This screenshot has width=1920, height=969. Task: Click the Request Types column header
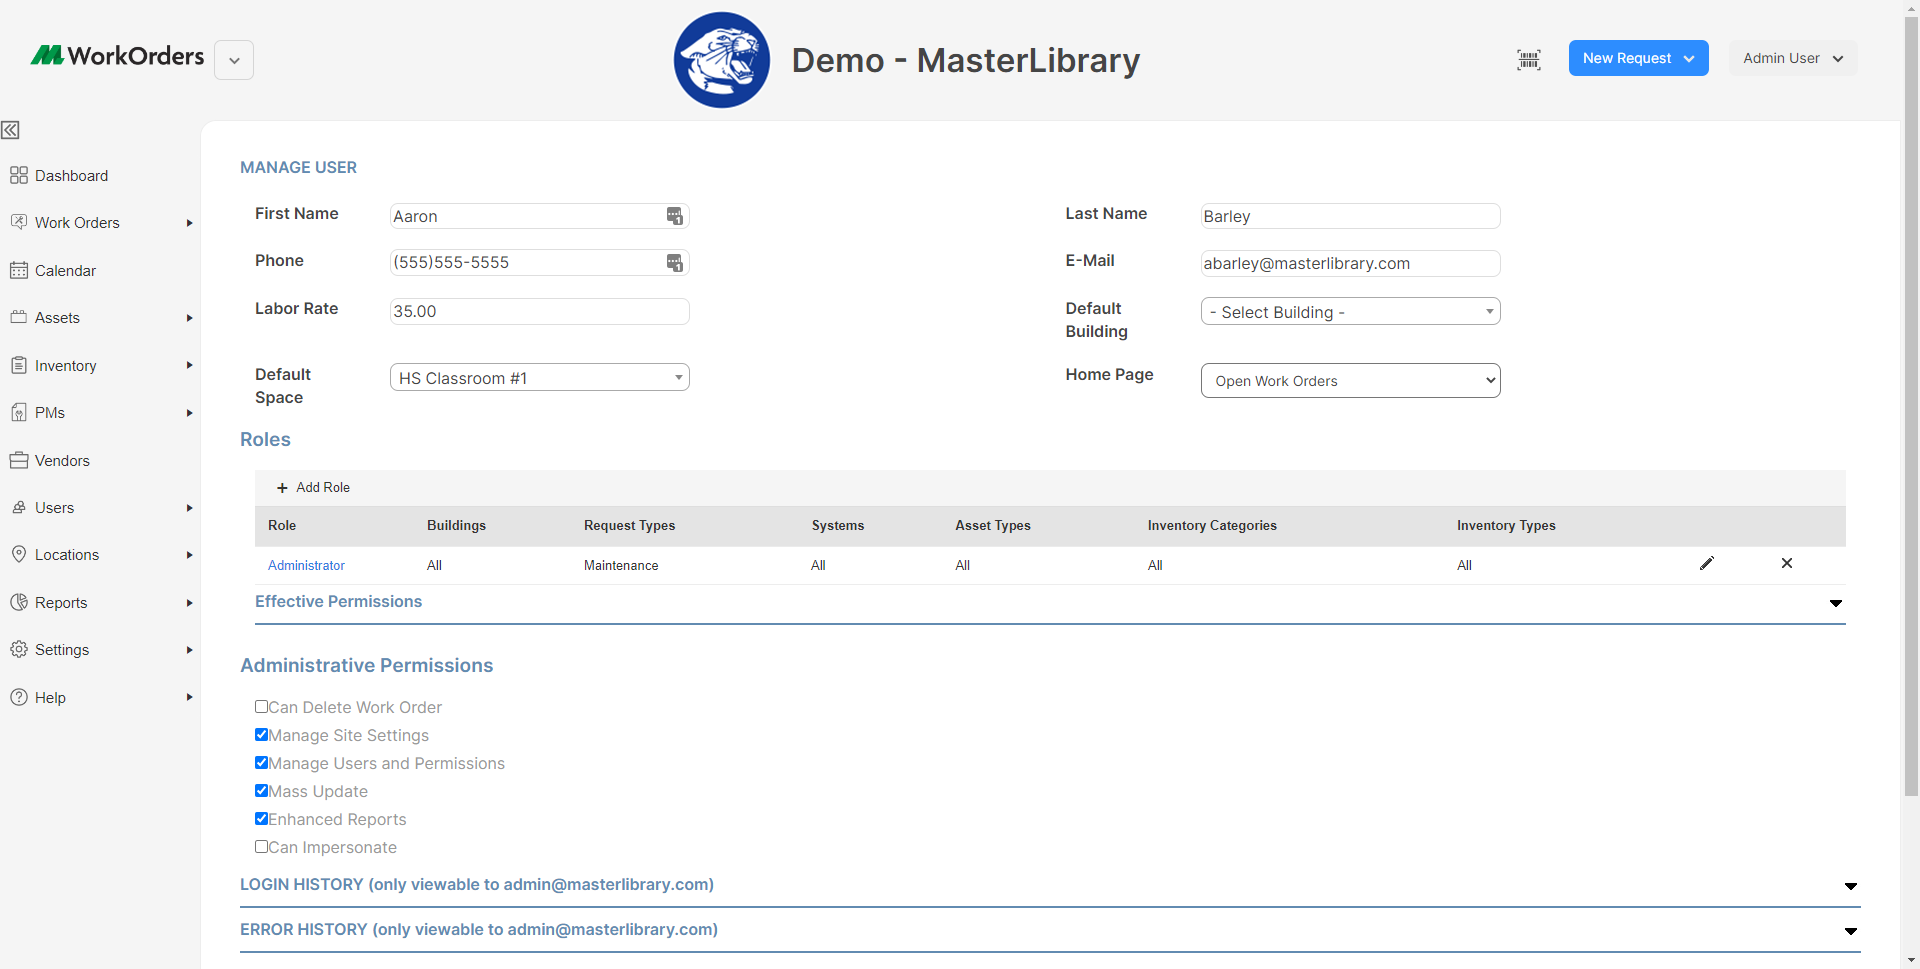(x=629, y=525)
